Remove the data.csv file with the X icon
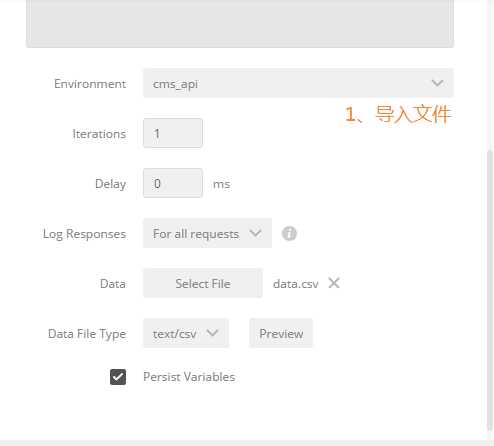Screen dimensions: 494x446 point(334,283)
